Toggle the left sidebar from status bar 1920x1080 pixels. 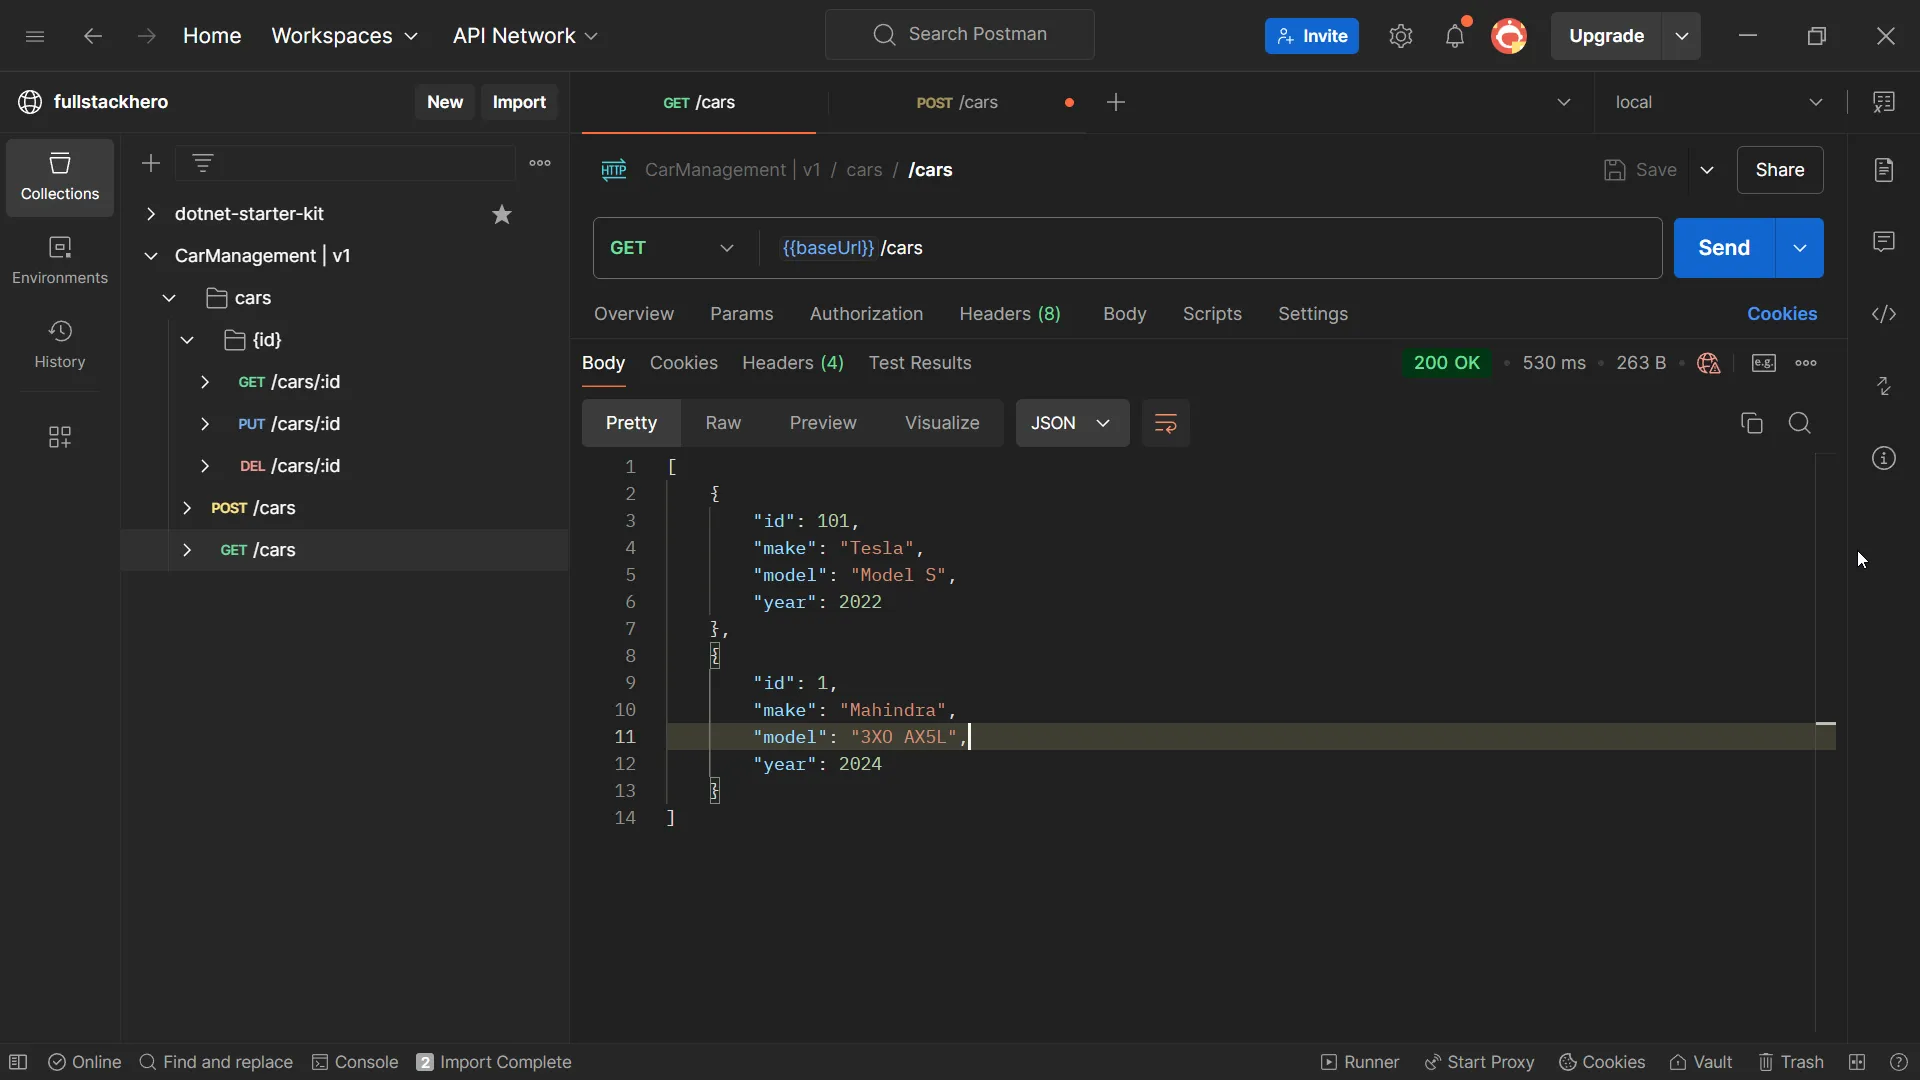pos(18,1062)
